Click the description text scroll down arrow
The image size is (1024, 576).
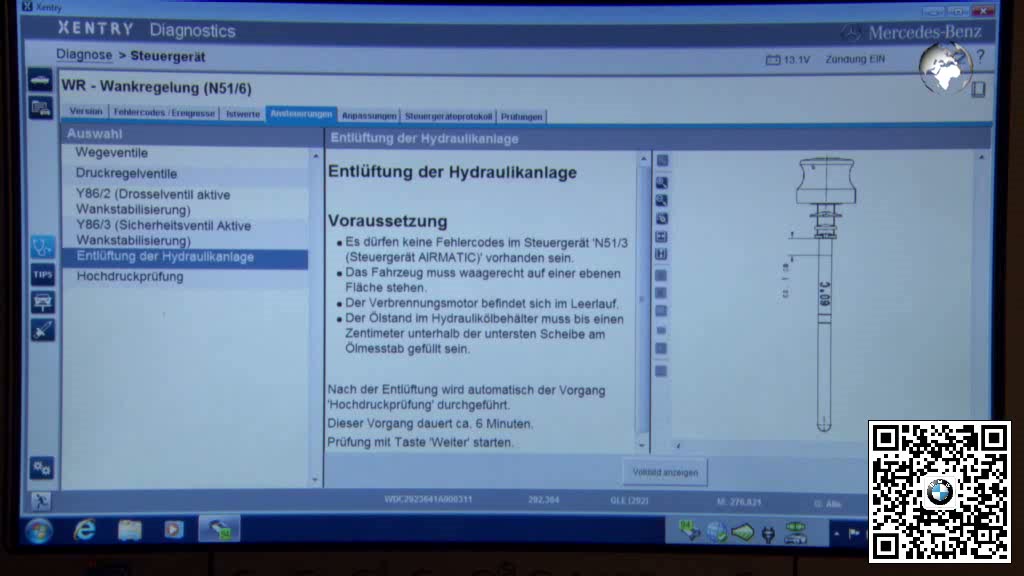[642, 445]
